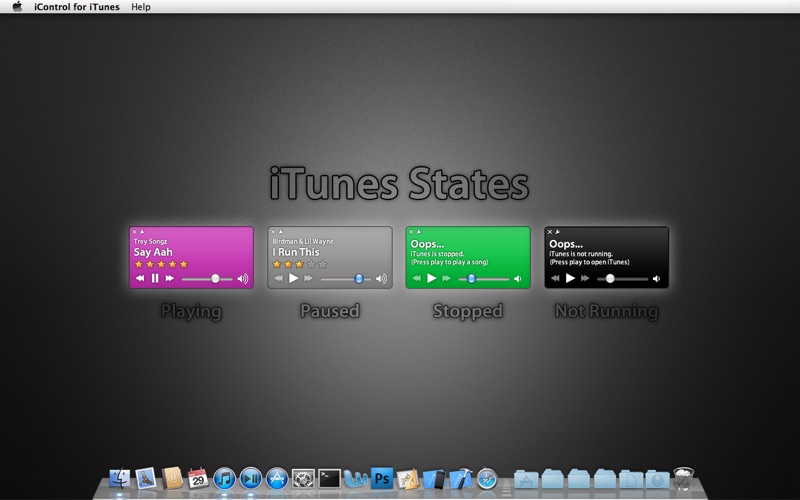This screenshot has height=500, width=800.
Task: Open wrench settings in green Stopped widget
Action: [x=419, y=232]
